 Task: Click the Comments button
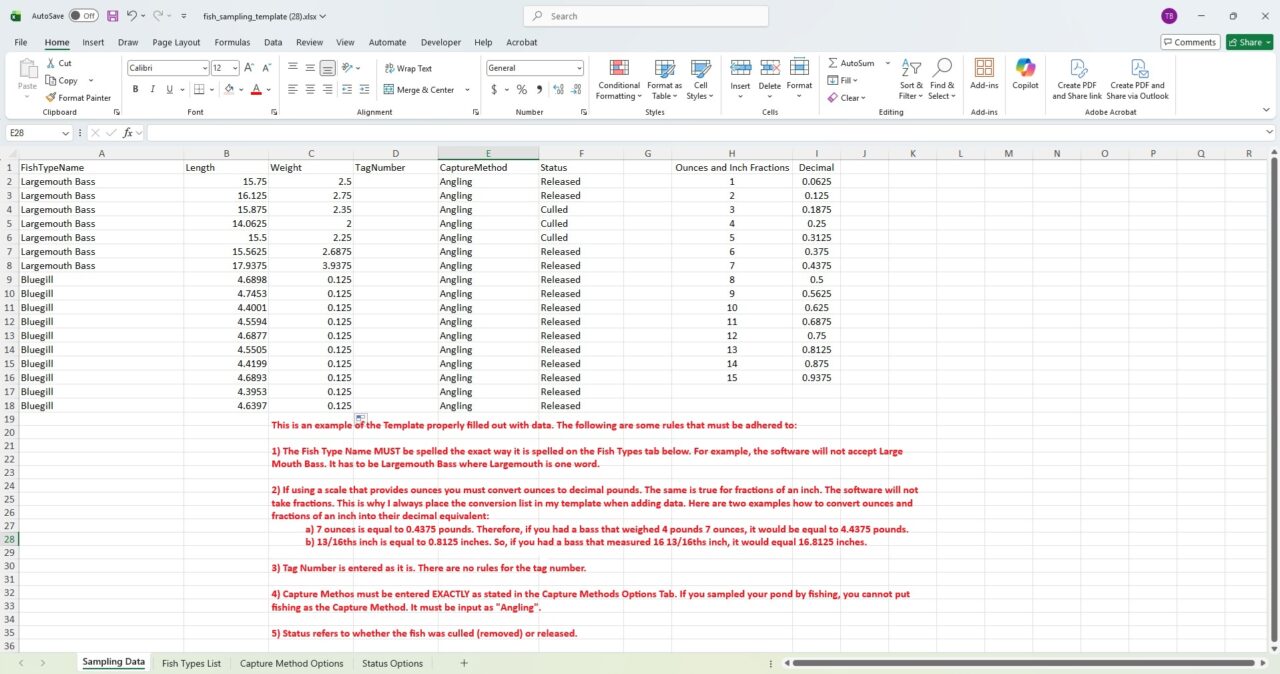[x=1189, y=42]
